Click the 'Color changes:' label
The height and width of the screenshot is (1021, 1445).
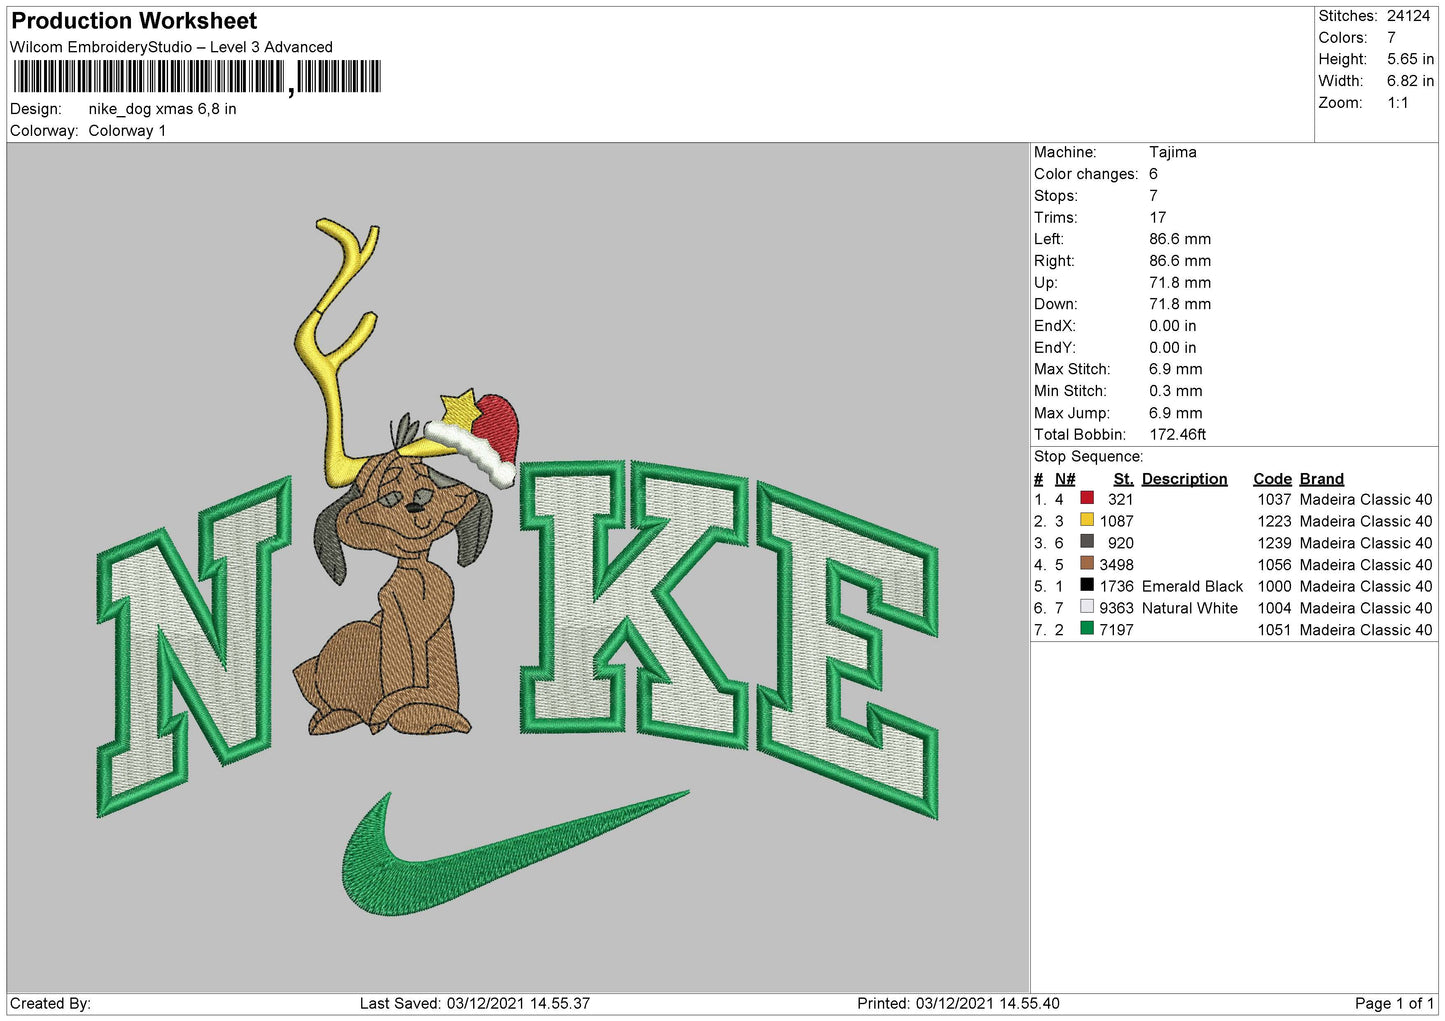(1086, 174)
